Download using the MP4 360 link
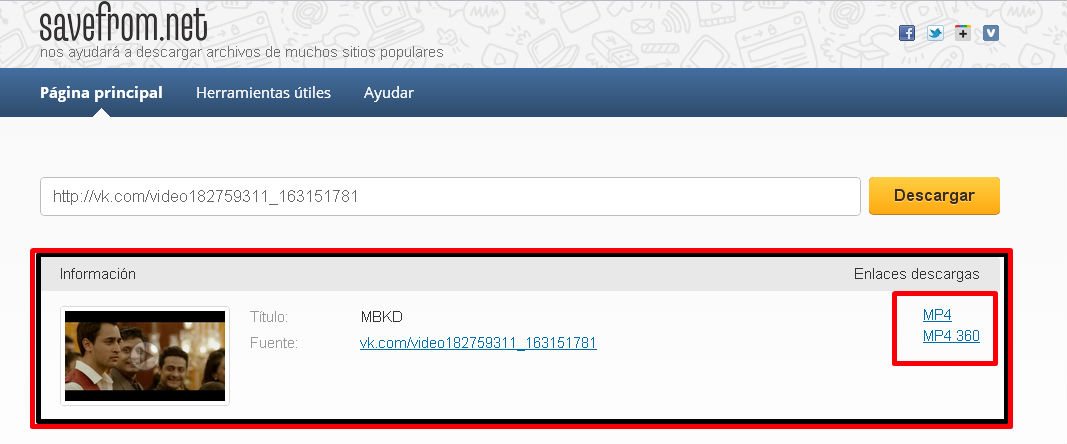The image size is (1067, 444). click(951, 336)
